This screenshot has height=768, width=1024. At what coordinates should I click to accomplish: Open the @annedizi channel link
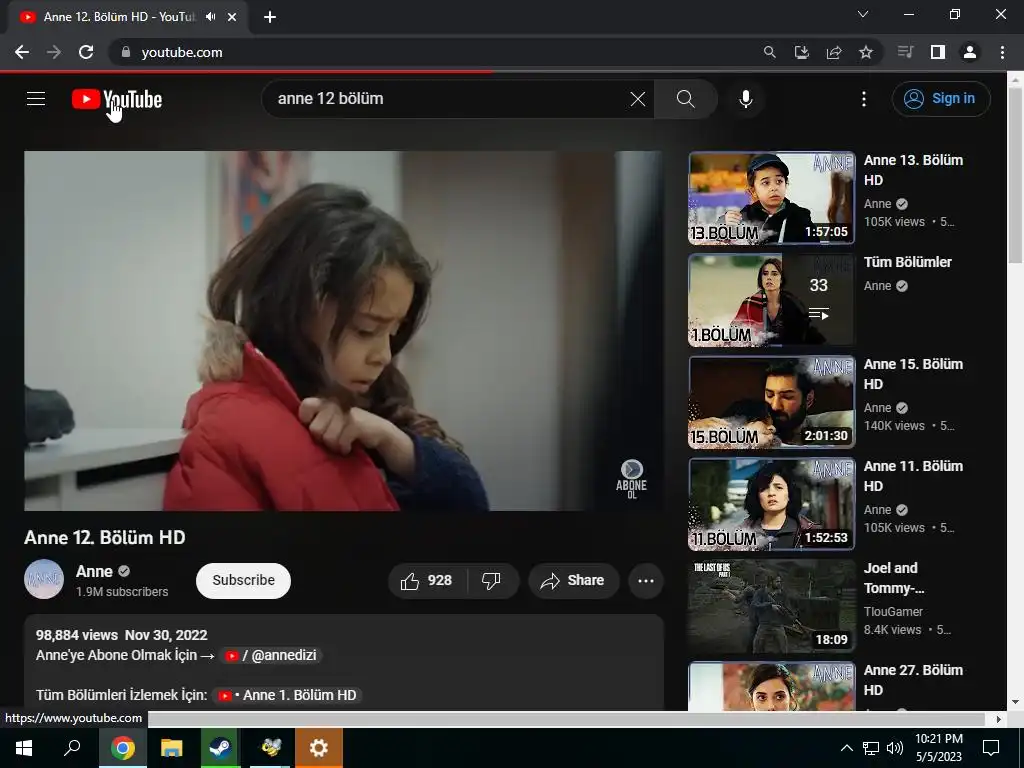(270, 655)
